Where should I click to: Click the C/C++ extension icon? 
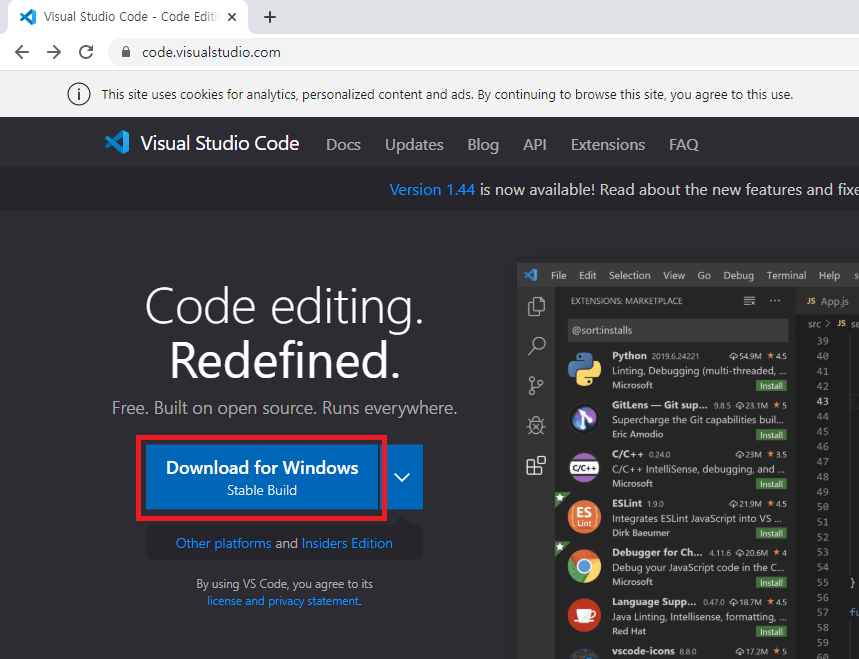(585, 468)
